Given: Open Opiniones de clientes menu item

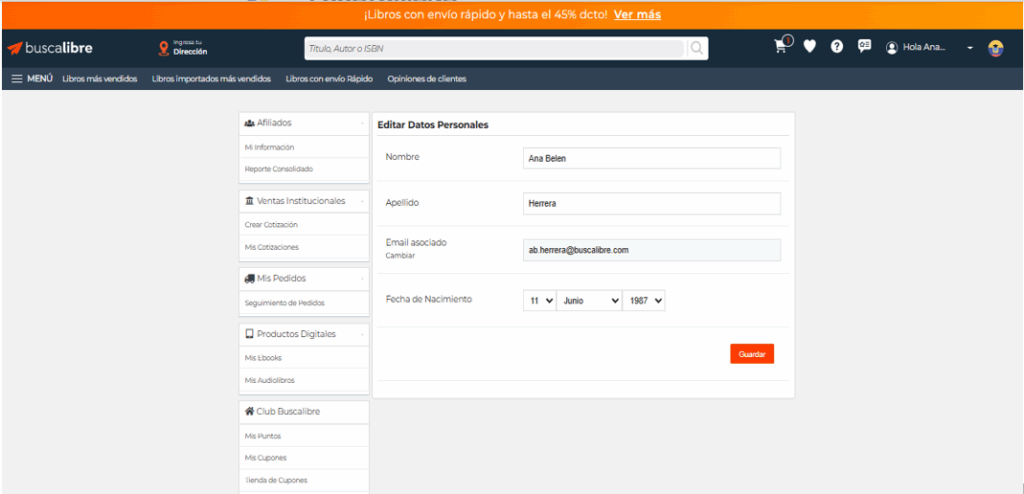Looking at the screenshot, I should tap(427, 79).
